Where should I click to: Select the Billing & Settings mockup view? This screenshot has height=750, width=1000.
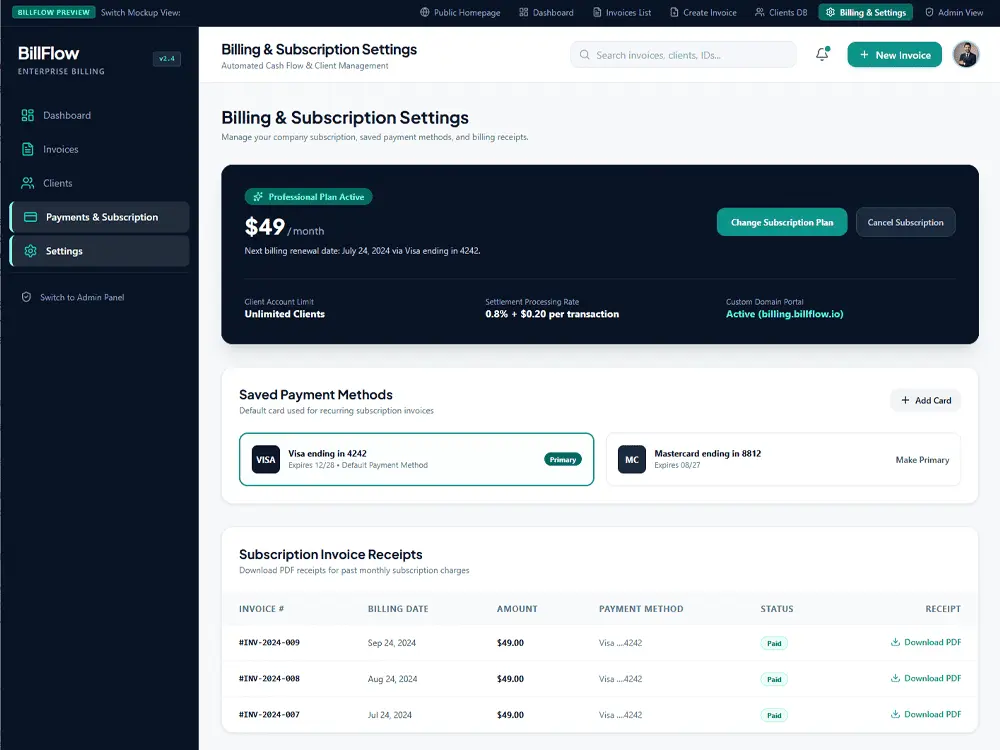coord(865,12)
